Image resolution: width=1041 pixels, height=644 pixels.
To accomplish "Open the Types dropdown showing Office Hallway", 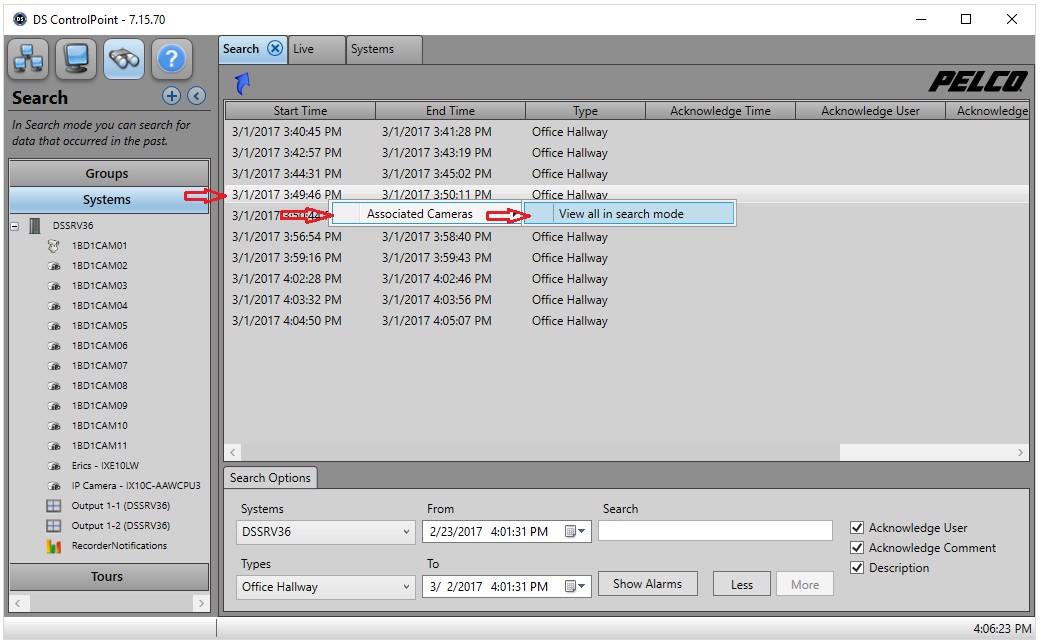I will (x=405, y=587).
